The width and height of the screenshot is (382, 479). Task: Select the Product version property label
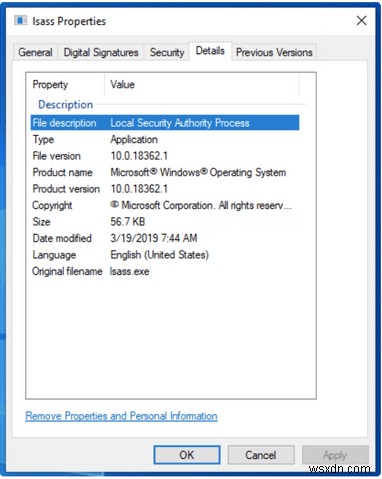66,189
